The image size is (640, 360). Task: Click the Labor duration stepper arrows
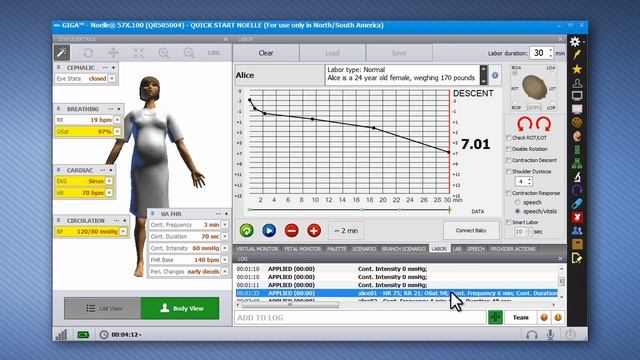click(551, 53)
